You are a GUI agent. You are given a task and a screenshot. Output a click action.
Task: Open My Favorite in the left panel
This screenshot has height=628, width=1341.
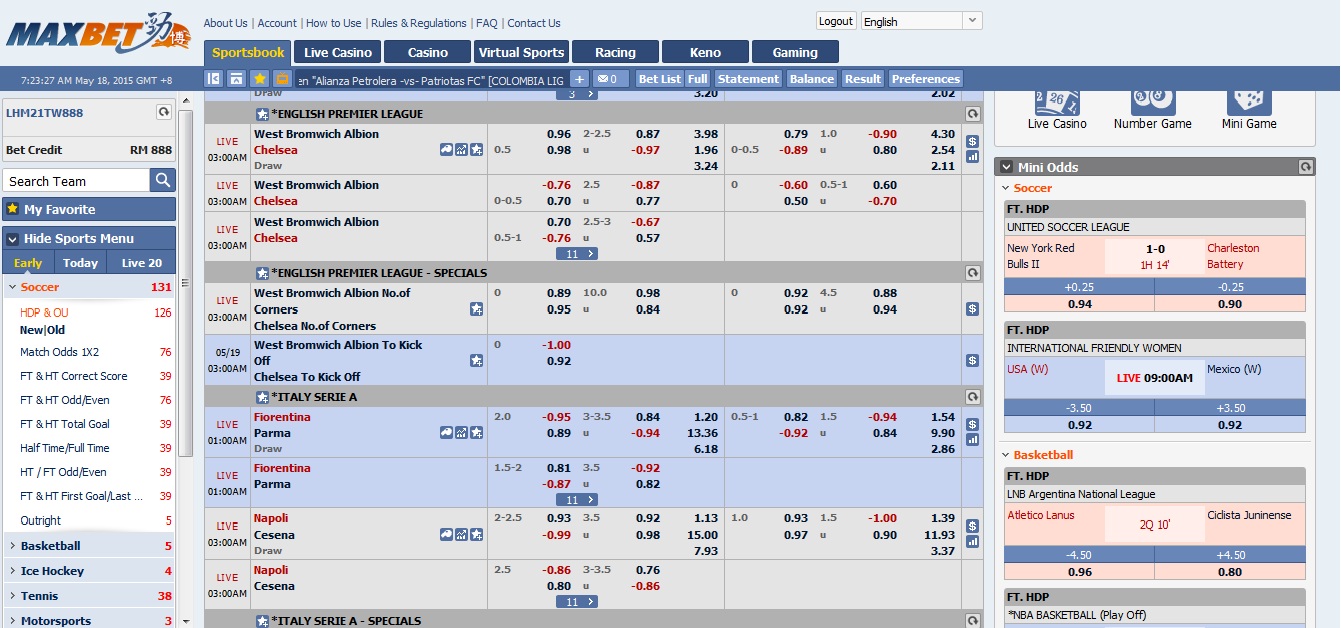coord(89,209)
